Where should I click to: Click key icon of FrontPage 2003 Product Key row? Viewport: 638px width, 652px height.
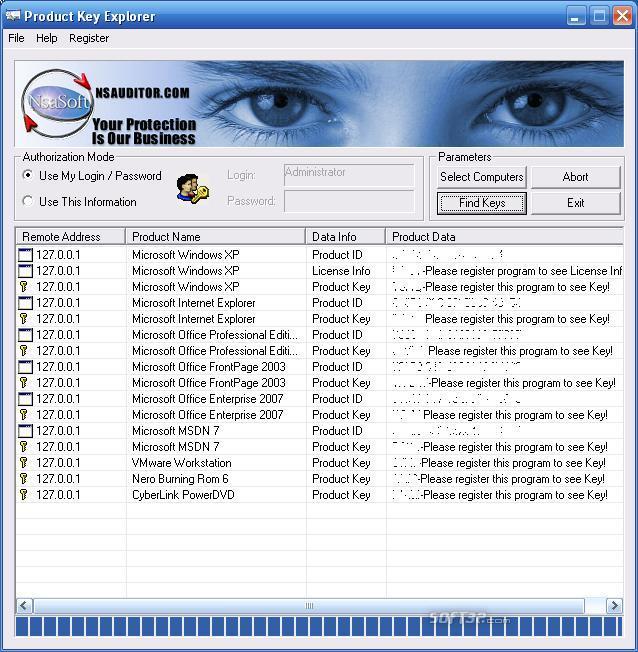pyautogui.click(x=24, y=383)
